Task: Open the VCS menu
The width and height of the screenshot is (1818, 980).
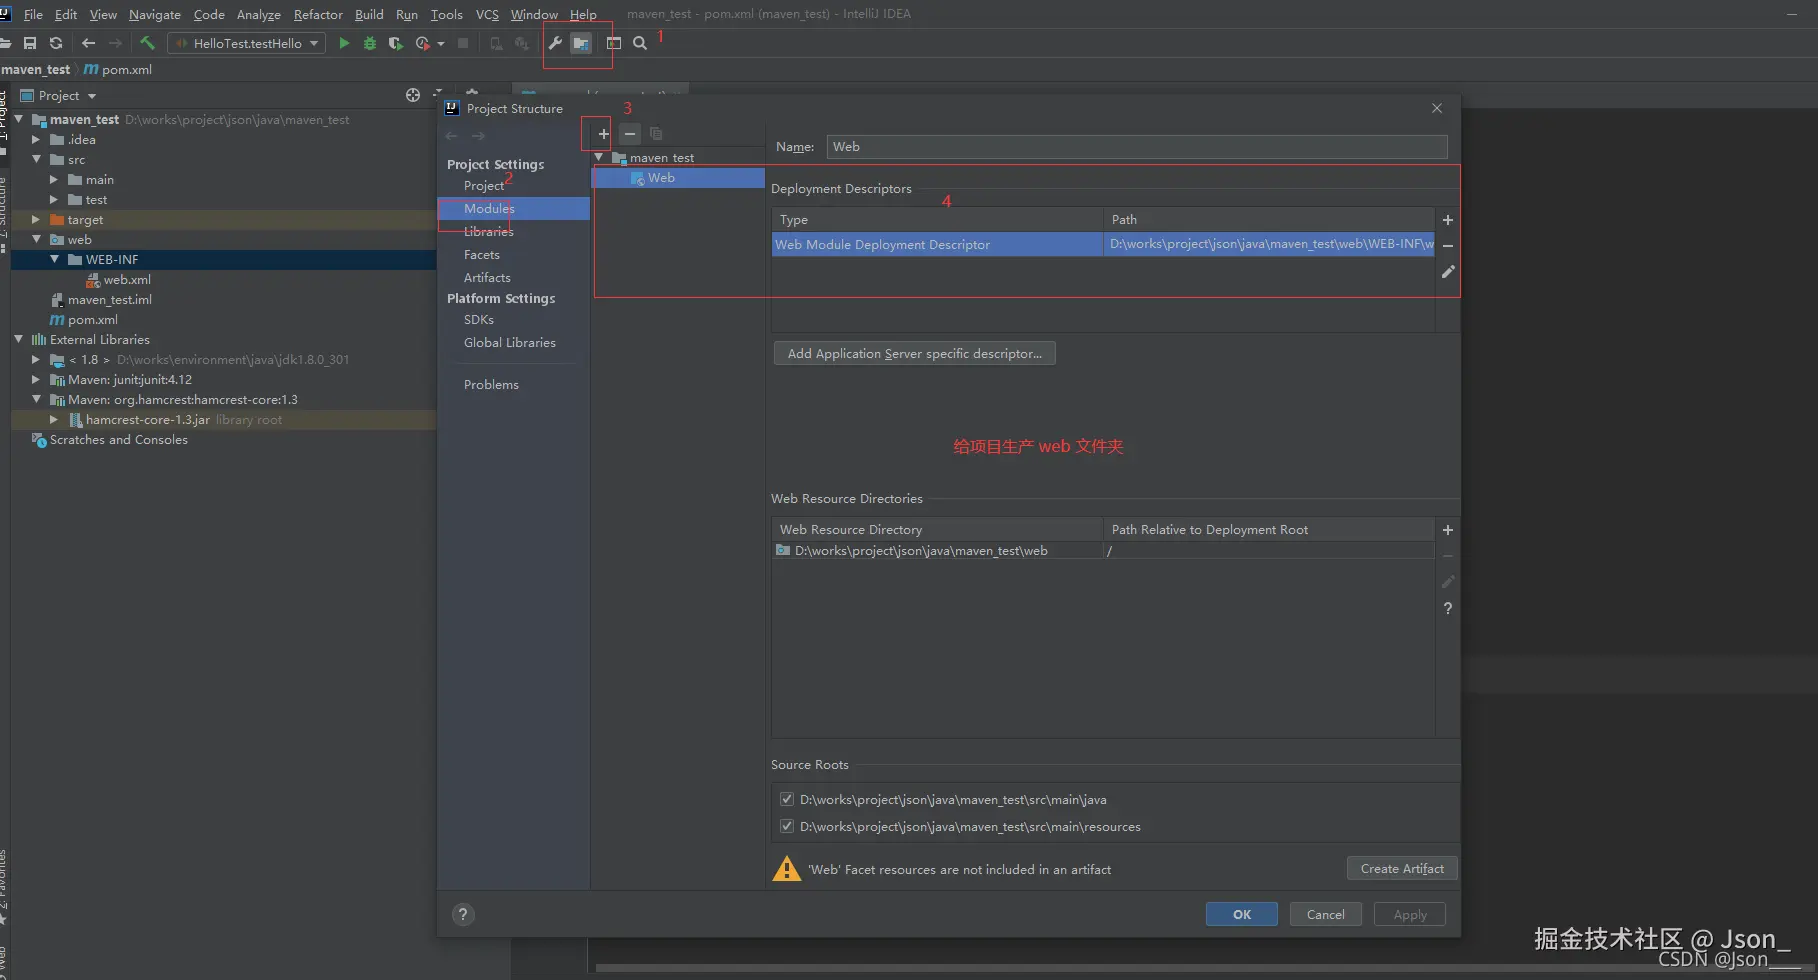Action: 487,14
